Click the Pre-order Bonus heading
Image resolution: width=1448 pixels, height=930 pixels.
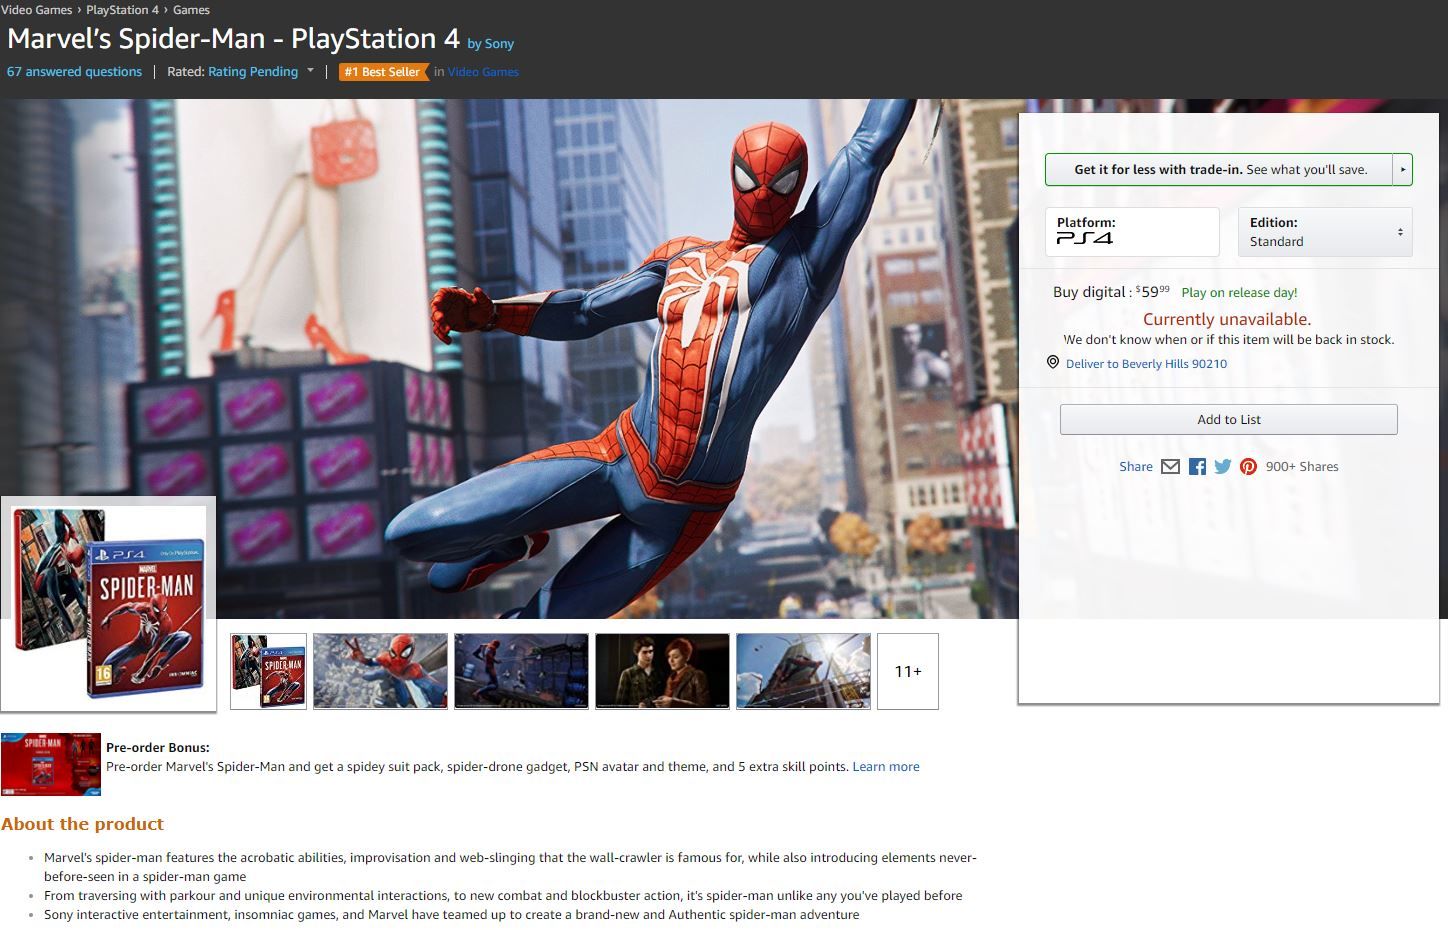point(158,748)
